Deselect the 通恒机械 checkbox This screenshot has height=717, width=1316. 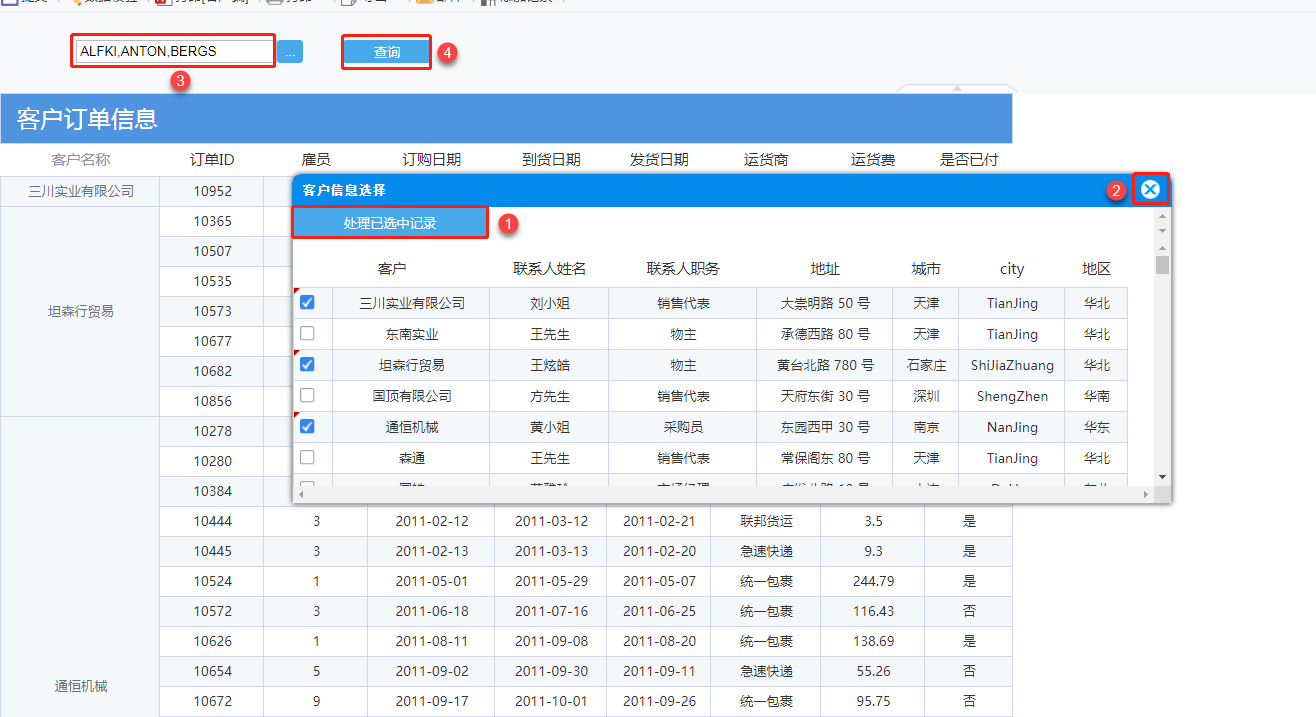click(308, 426)
